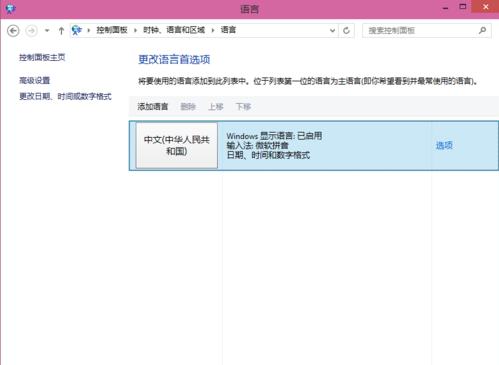Maximize the 语言 window
The image size is (499, 365).
tap(463, 7)
